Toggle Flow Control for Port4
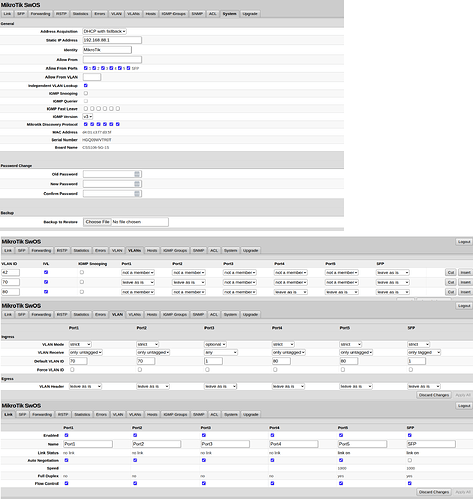 272,483
